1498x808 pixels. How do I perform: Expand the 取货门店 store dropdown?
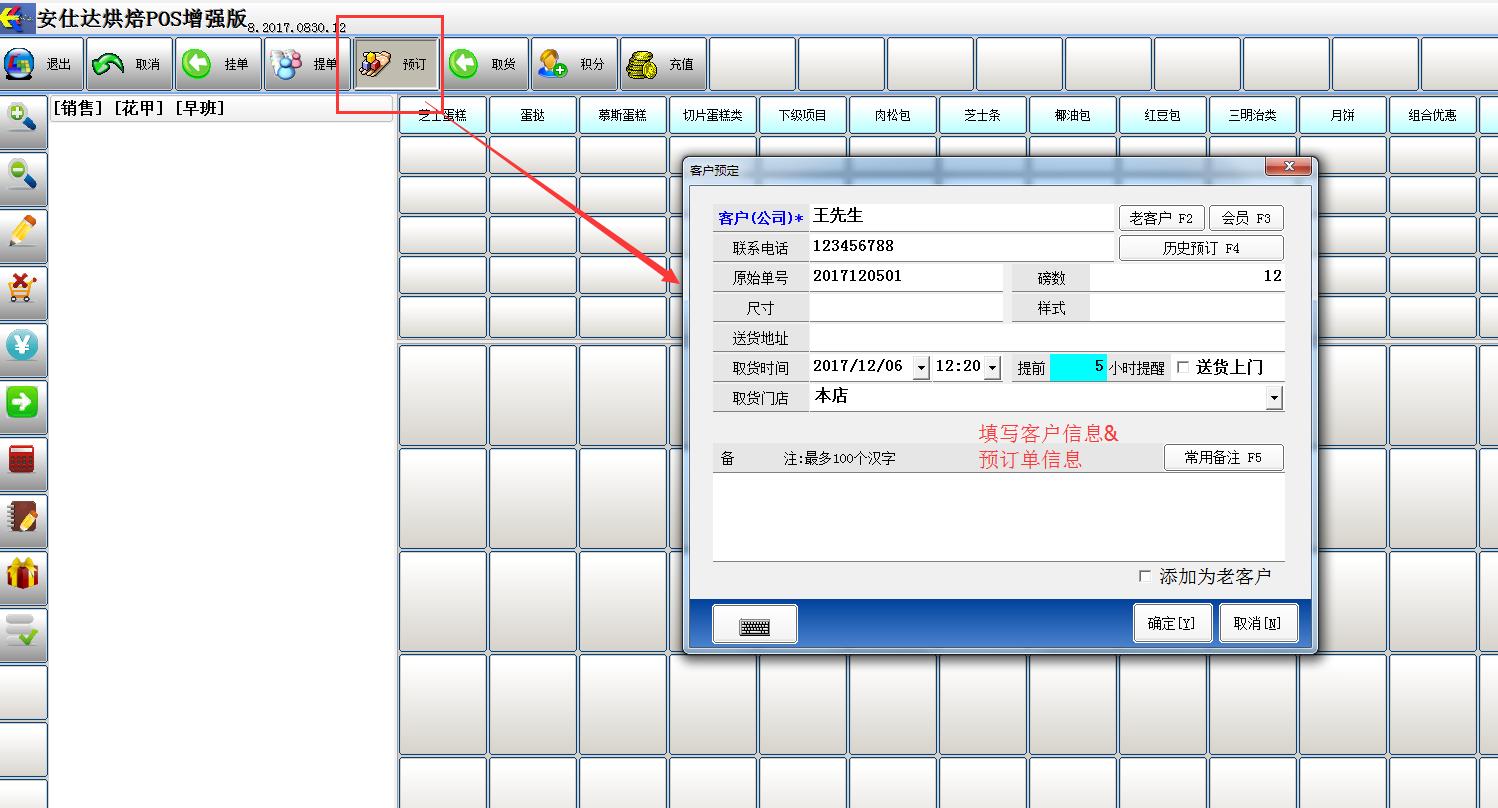(x=1274, y=398)
